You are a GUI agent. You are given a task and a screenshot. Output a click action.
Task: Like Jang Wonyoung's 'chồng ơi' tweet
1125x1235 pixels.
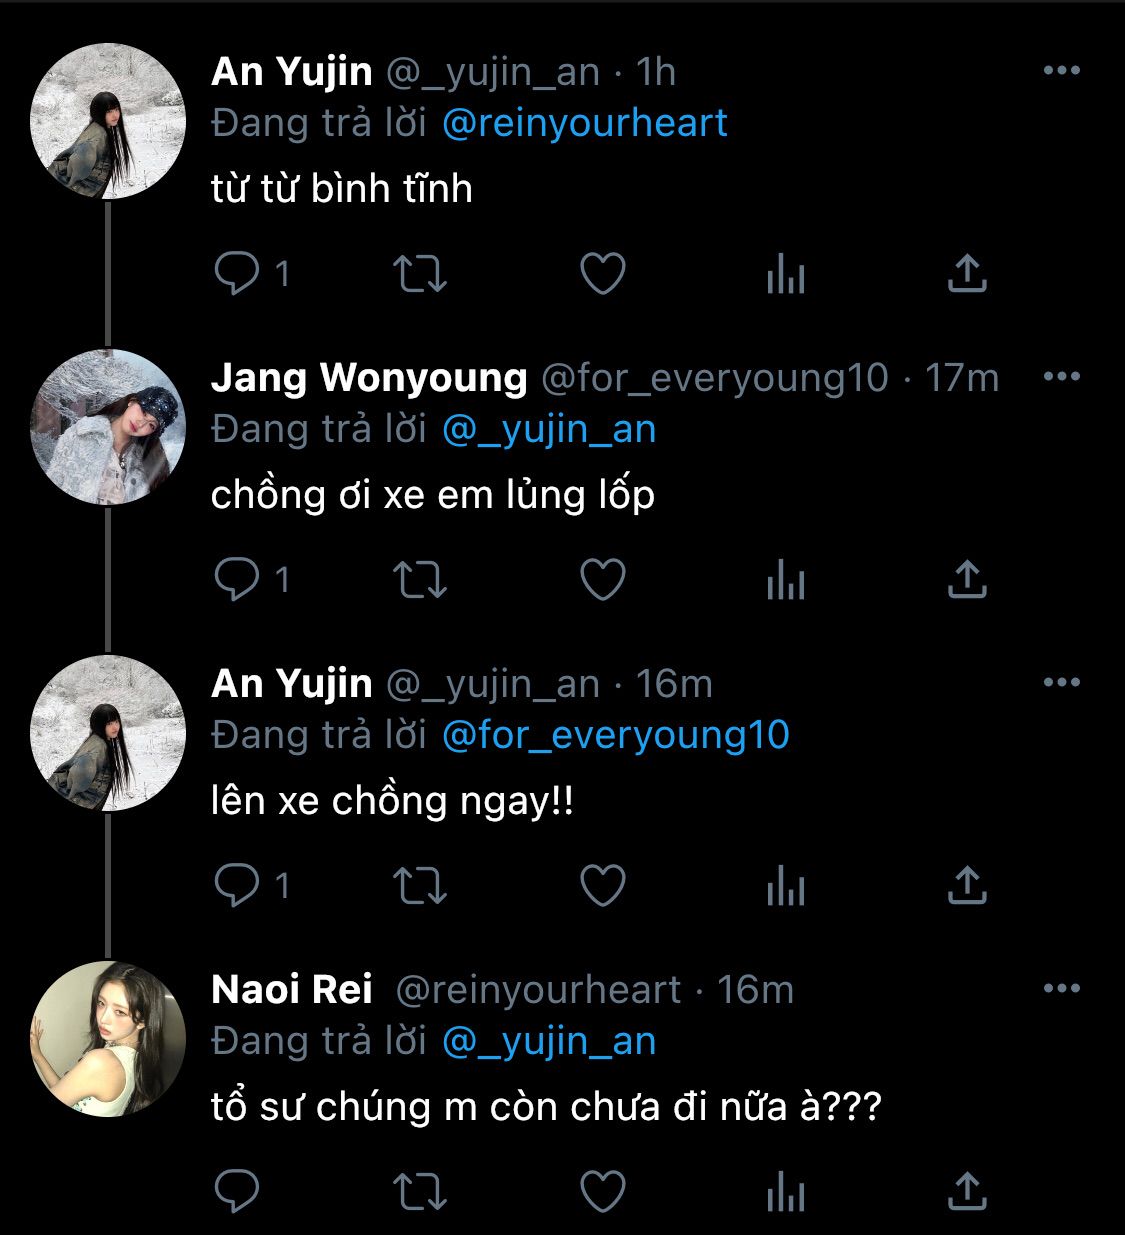coord(603,580)
